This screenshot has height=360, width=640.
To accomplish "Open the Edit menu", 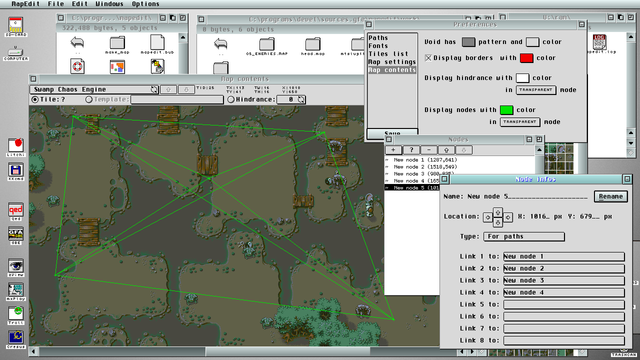I will point(80,4).
